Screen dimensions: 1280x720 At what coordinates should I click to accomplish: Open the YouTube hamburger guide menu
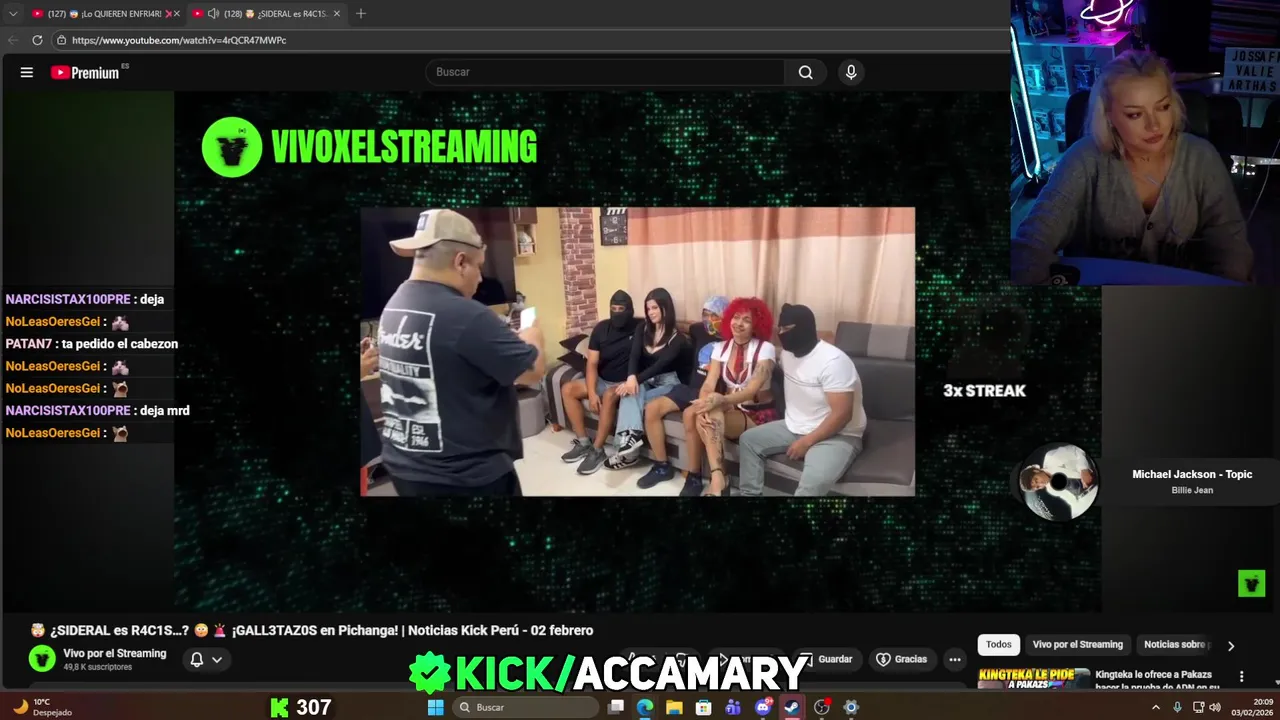(27, 72)
